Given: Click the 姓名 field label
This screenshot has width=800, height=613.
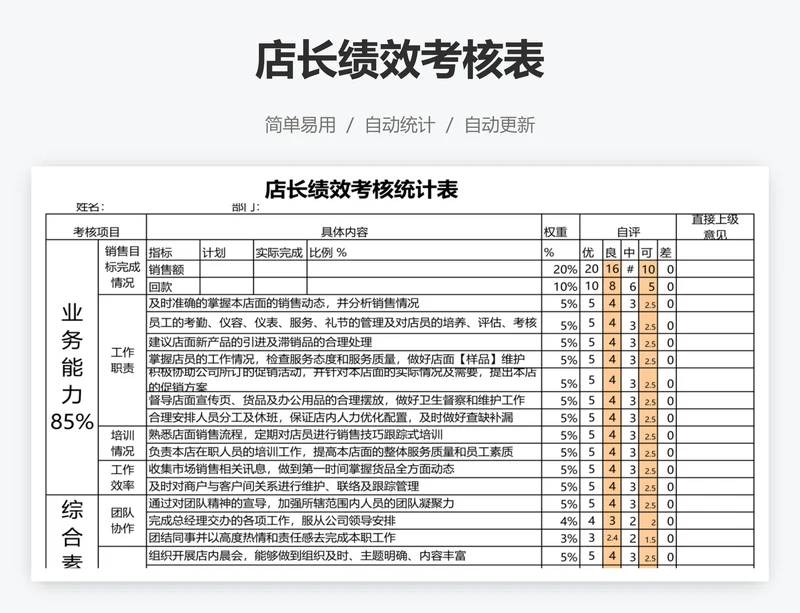Looking at the screenshot, I should (x=90, y=207).
